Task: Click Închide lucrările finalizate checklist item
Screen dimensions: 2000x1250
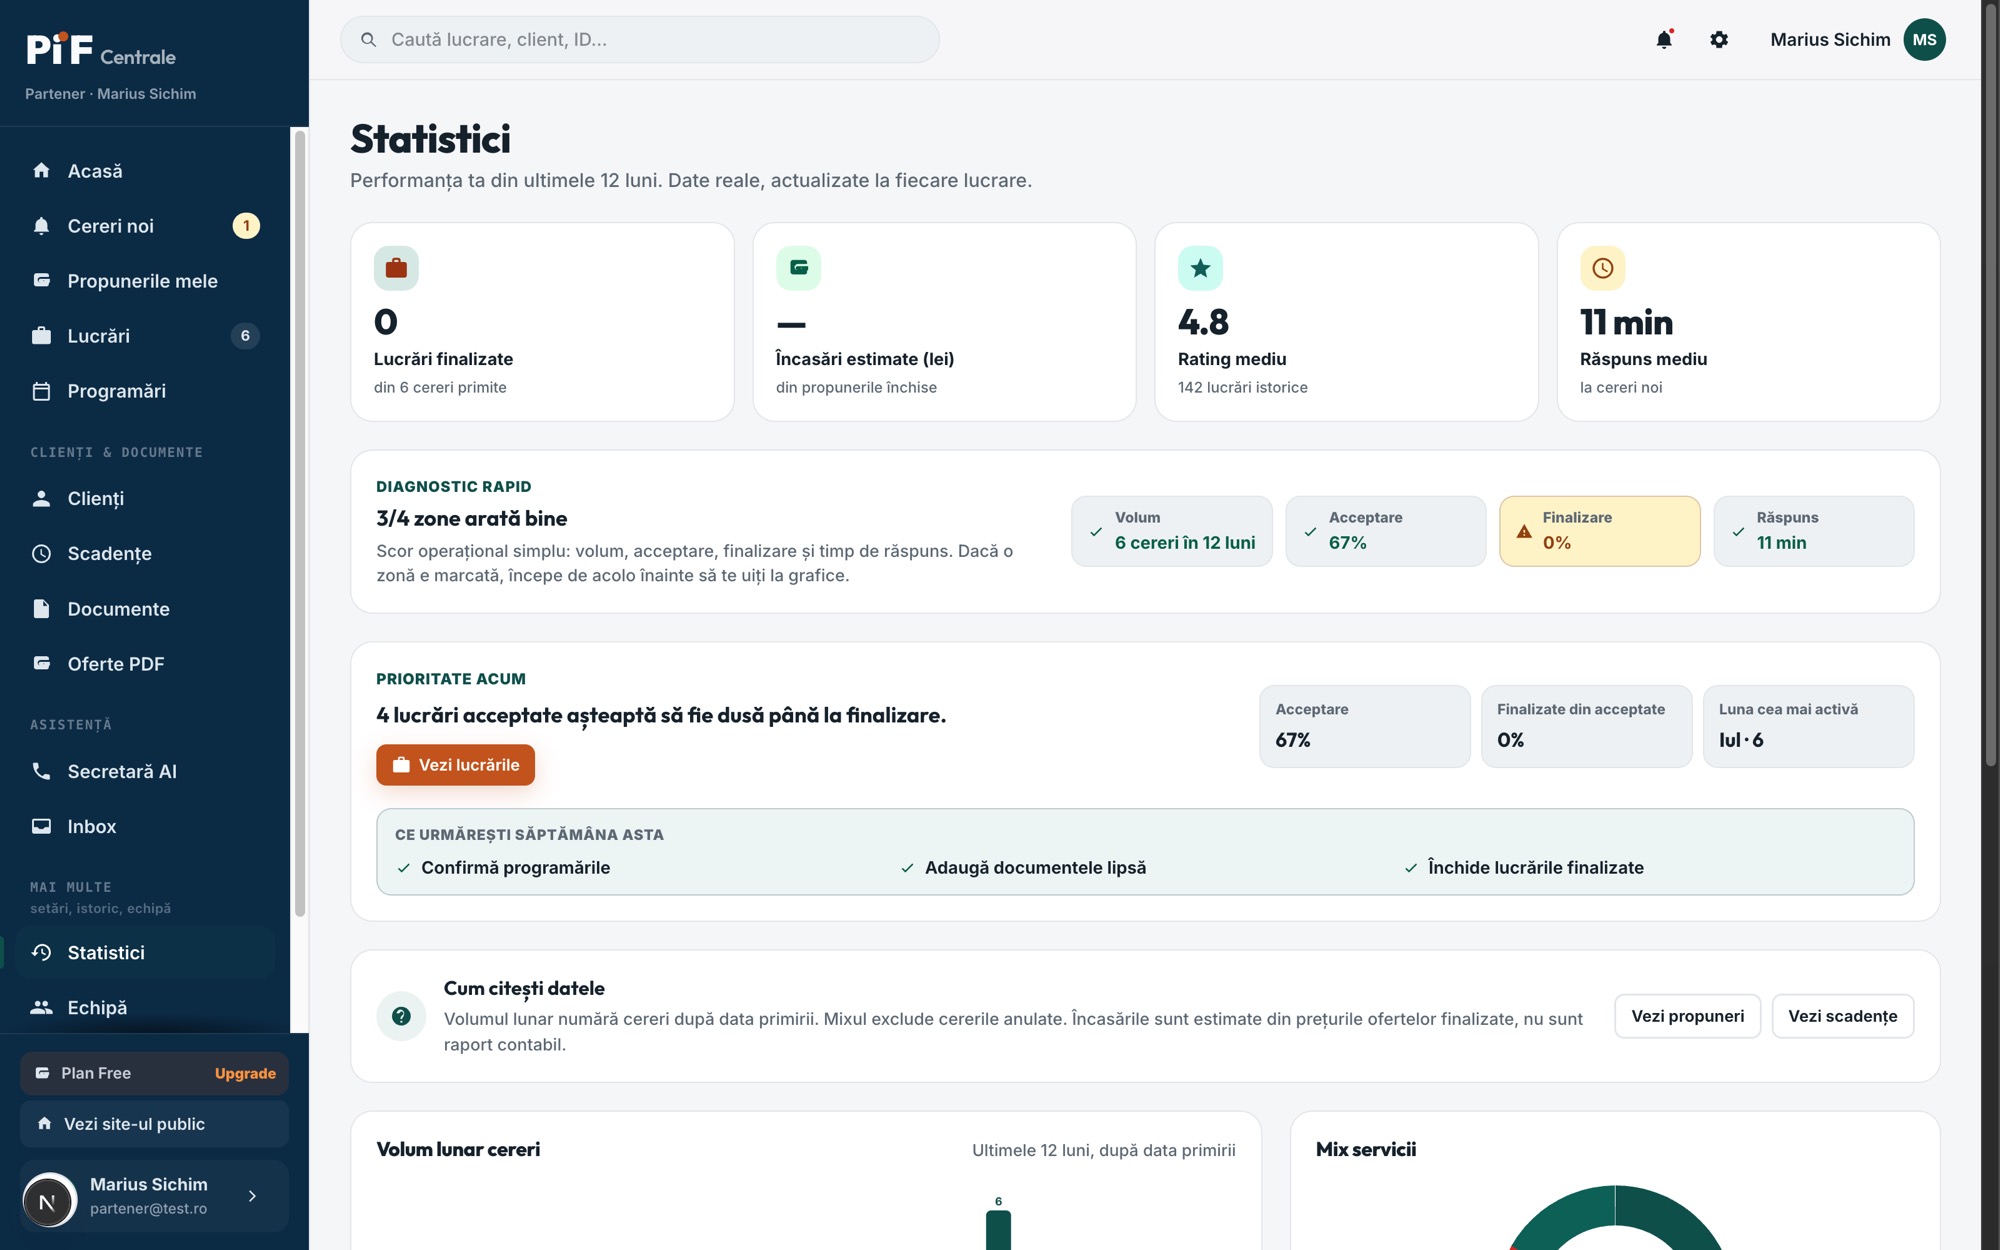Action: click(1524, 867)
